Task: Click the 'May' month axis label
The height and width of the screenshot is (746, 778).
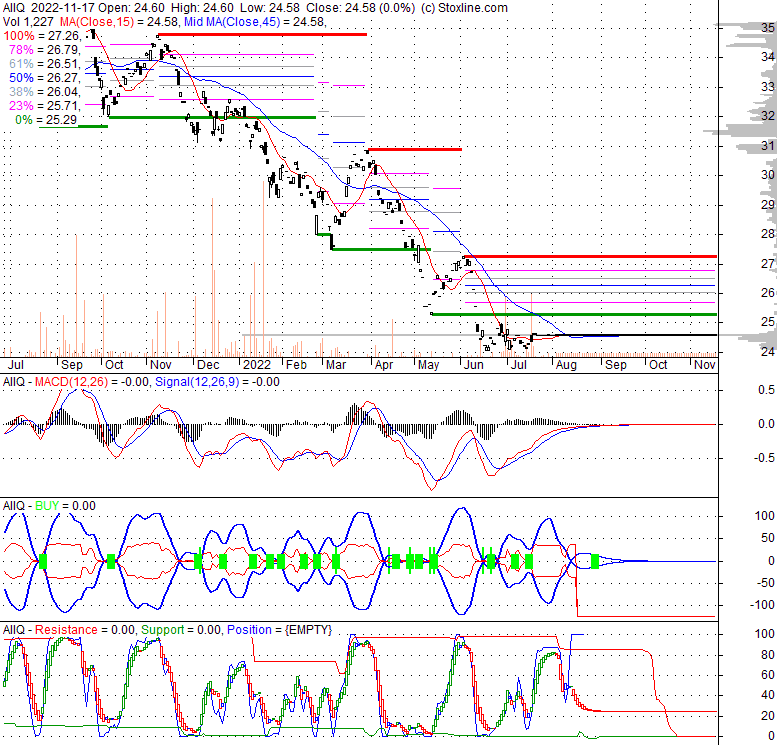Action: pyautogui.click(x=428, y=365)
